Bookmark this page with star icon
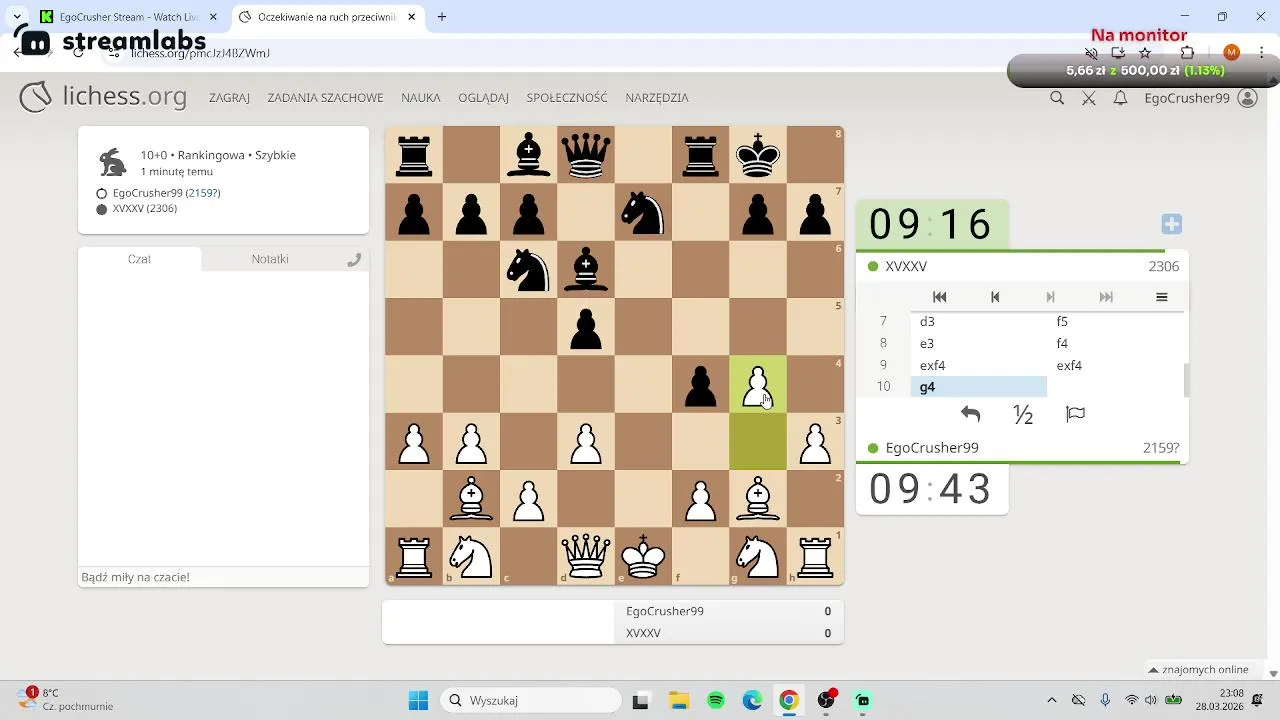 coord(1145,53)
